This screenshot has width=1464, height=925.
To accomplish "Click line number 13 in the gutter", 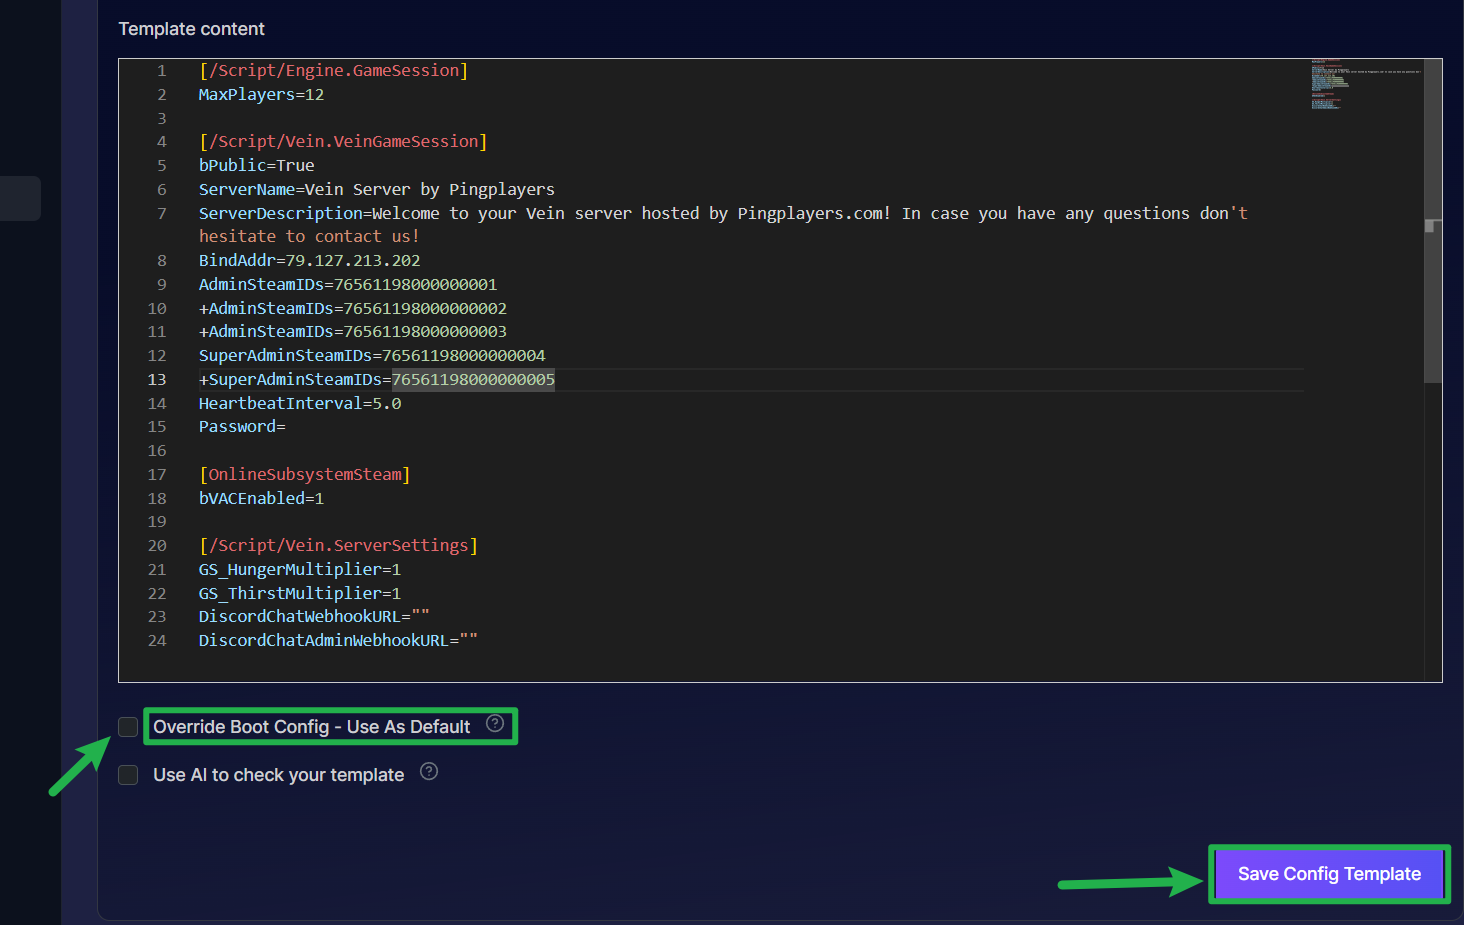I will pos(157,380).
